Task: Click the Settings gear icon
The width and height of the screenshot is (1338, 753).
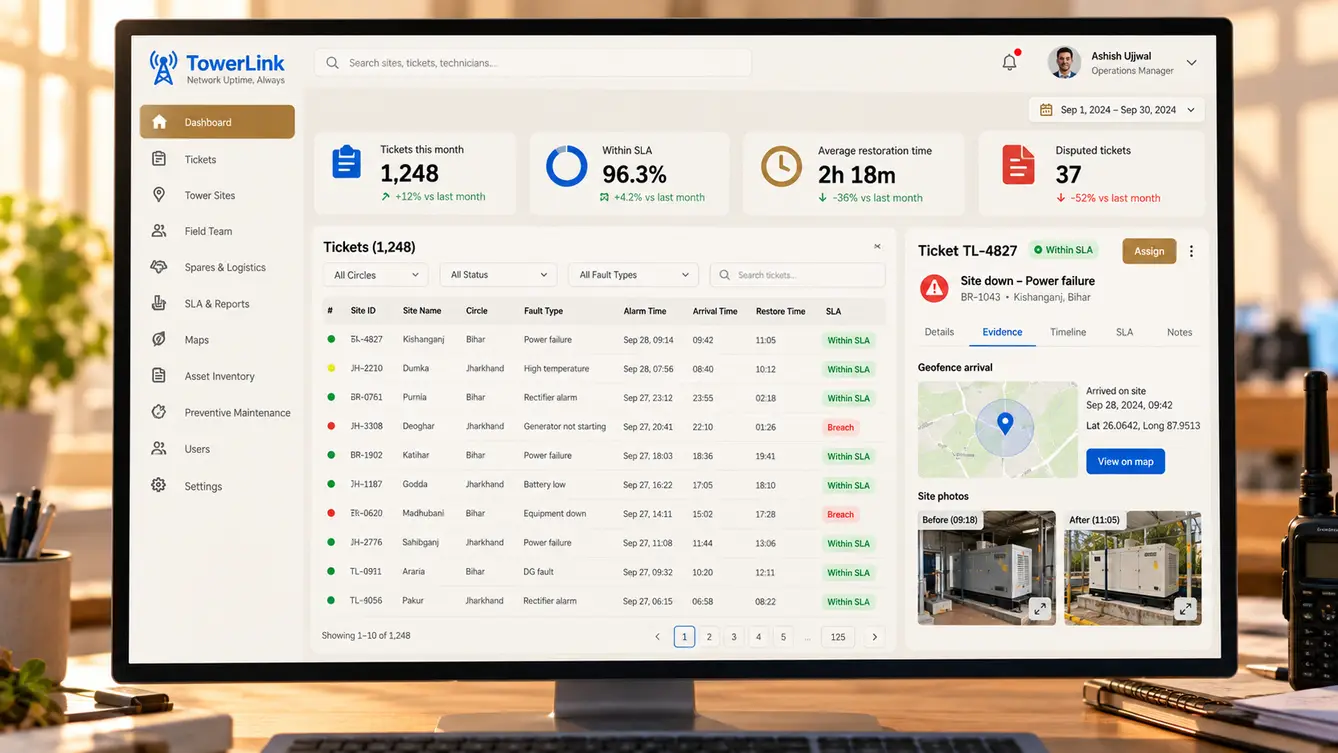Action: tap(159, 485)
